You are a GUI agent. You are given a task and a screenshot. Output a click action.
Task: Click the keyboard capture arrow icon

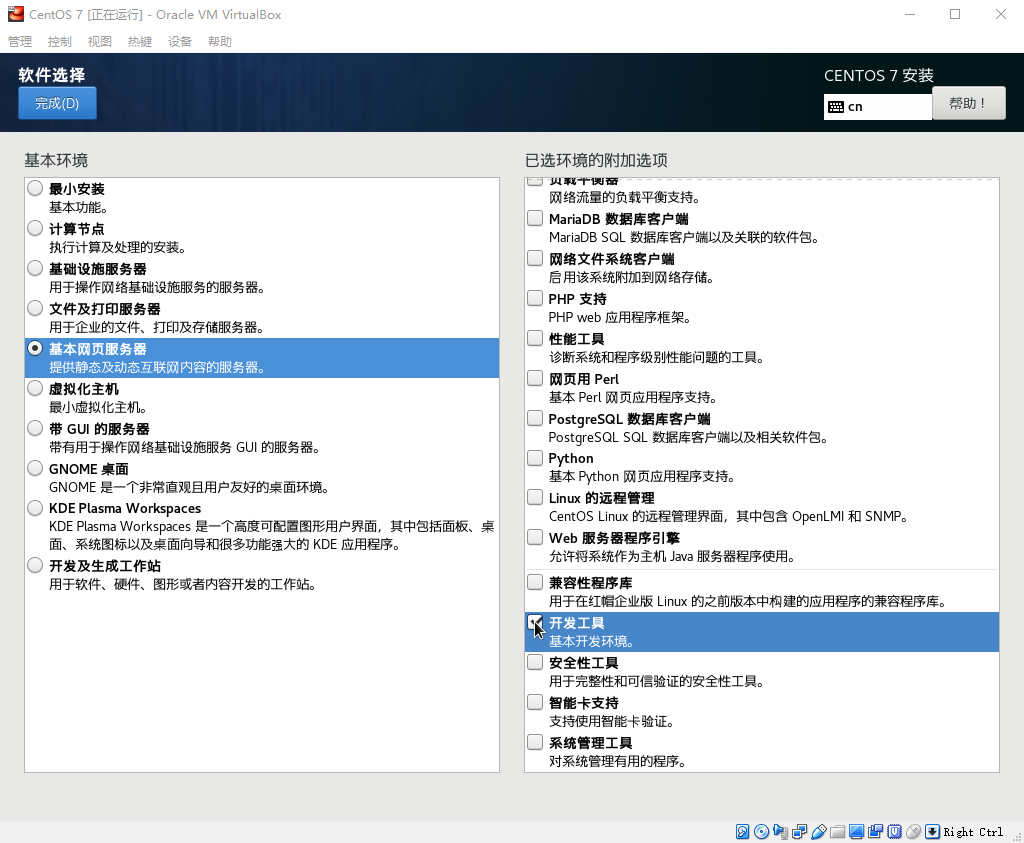(x=933, y=831)
